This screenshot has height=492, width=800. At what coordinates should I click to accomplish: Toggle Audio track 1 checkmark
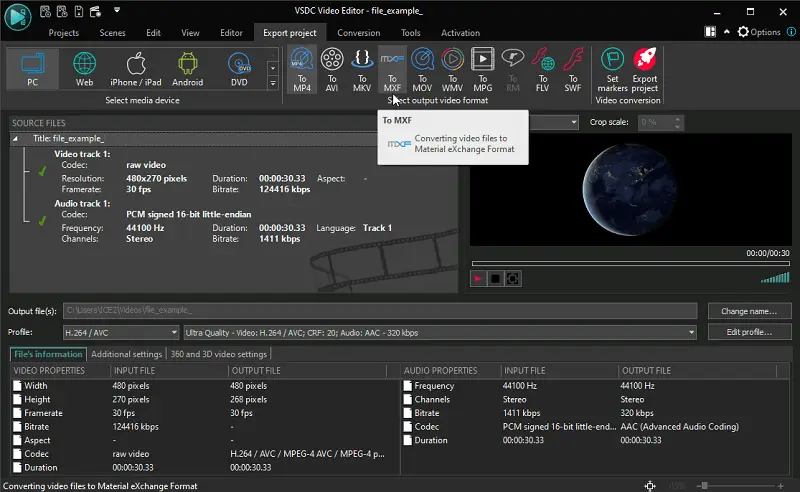(x=42, y=221)
